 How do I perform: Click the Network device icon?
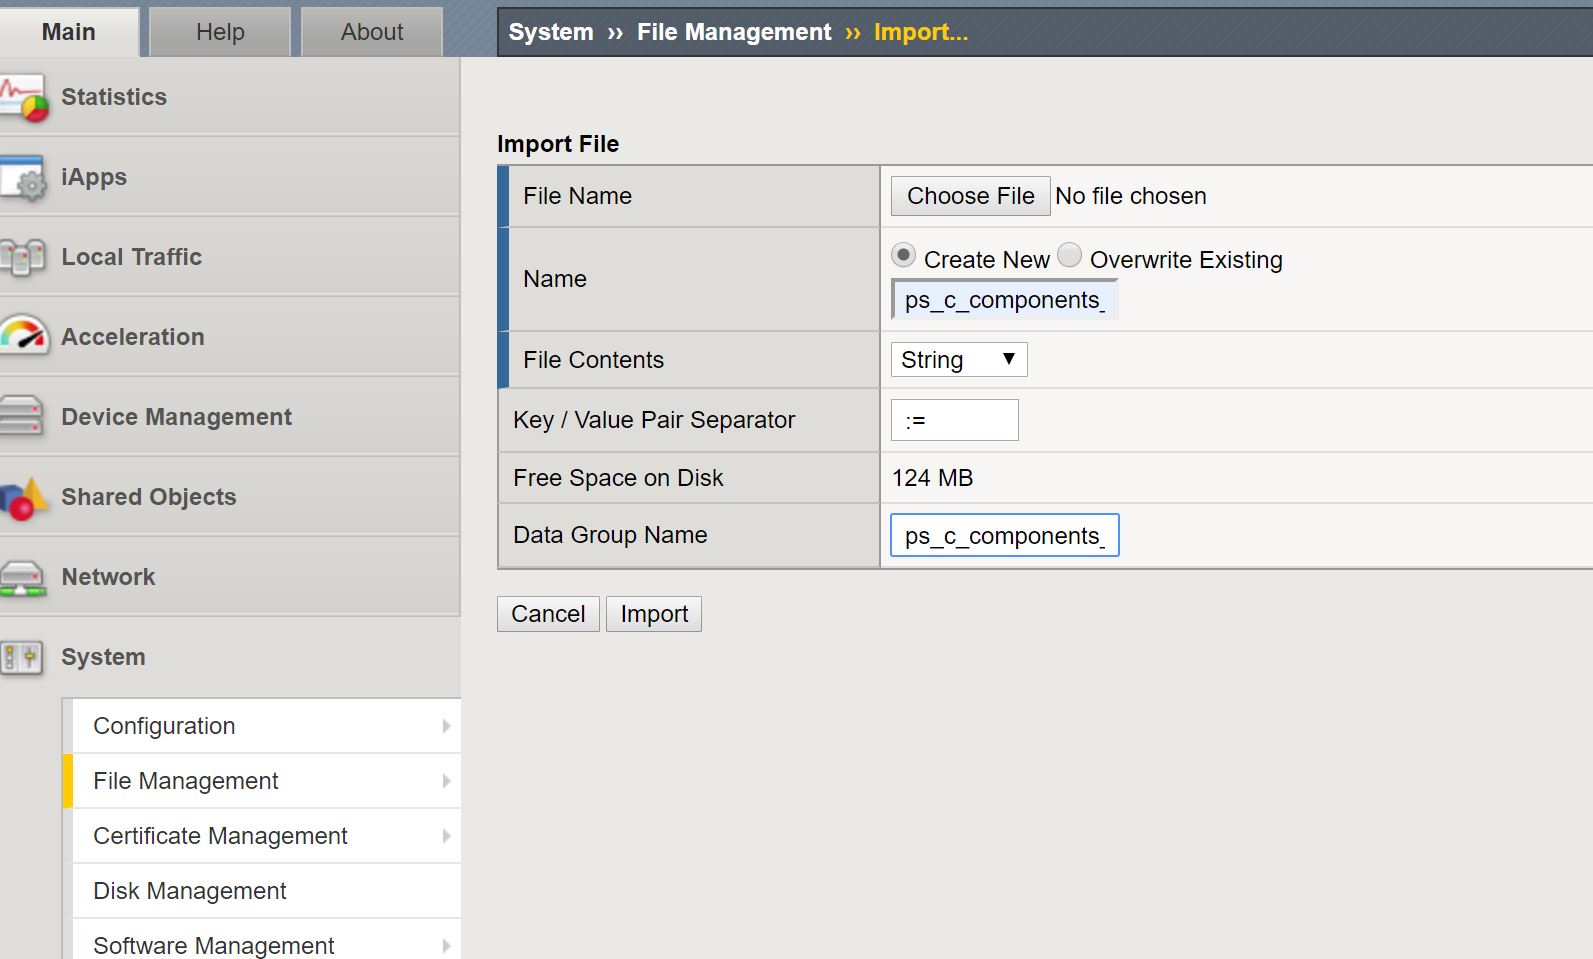click(22, 577)
